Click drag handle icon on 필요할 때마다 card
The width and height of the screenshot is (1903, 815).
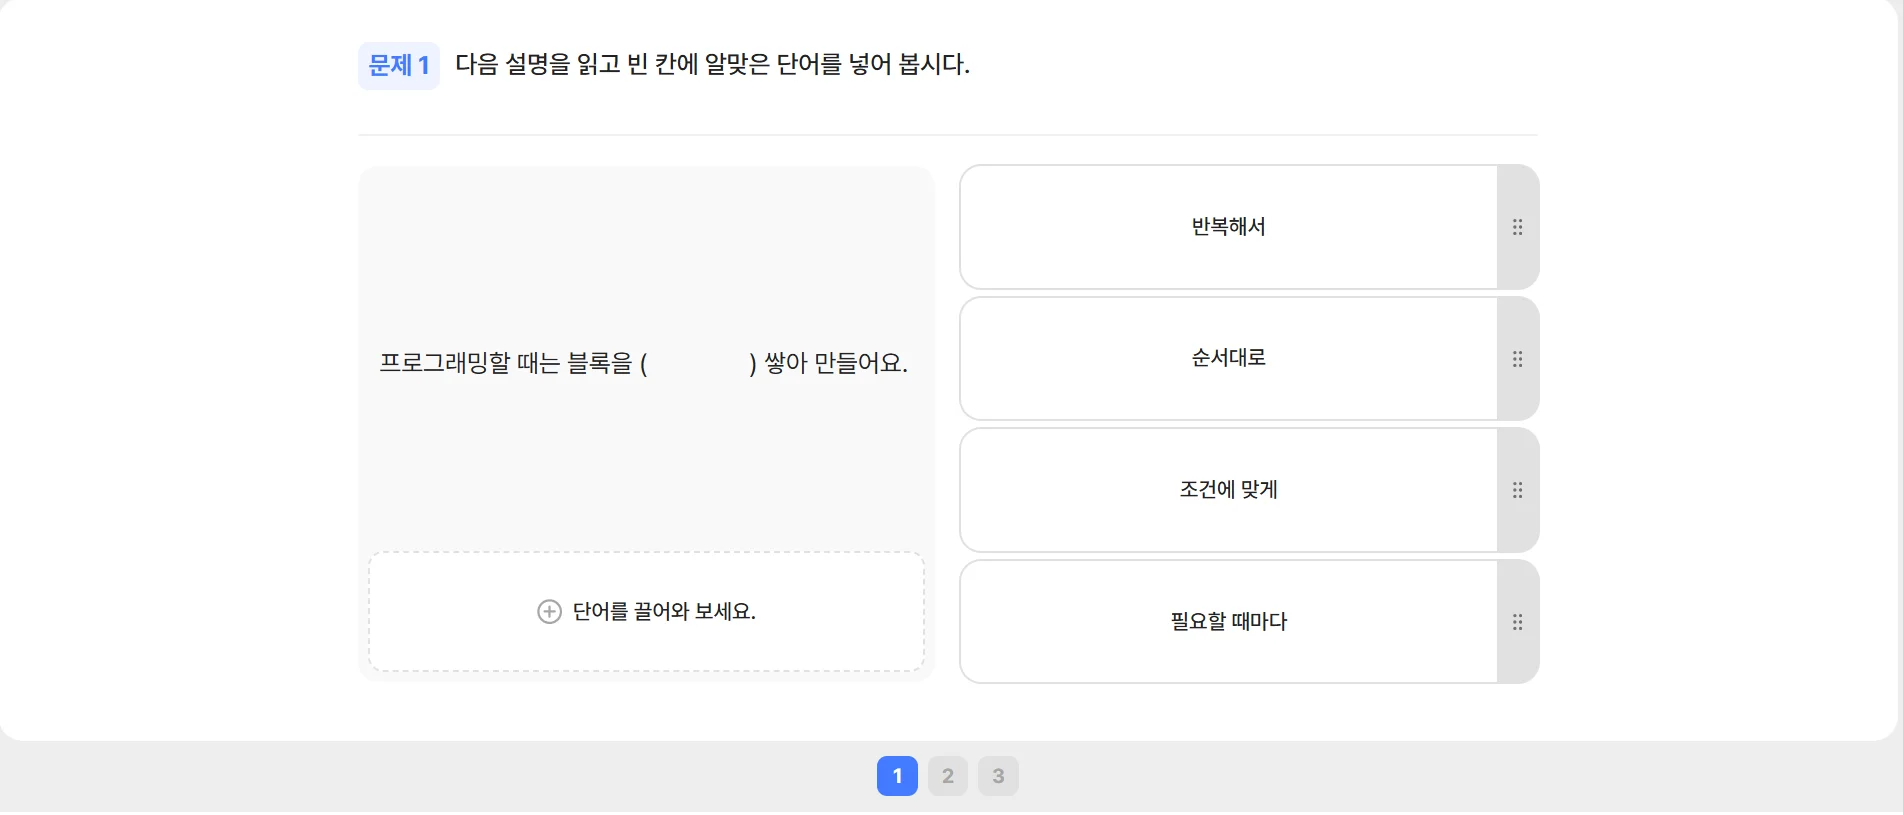click(x=1517, y=622)
